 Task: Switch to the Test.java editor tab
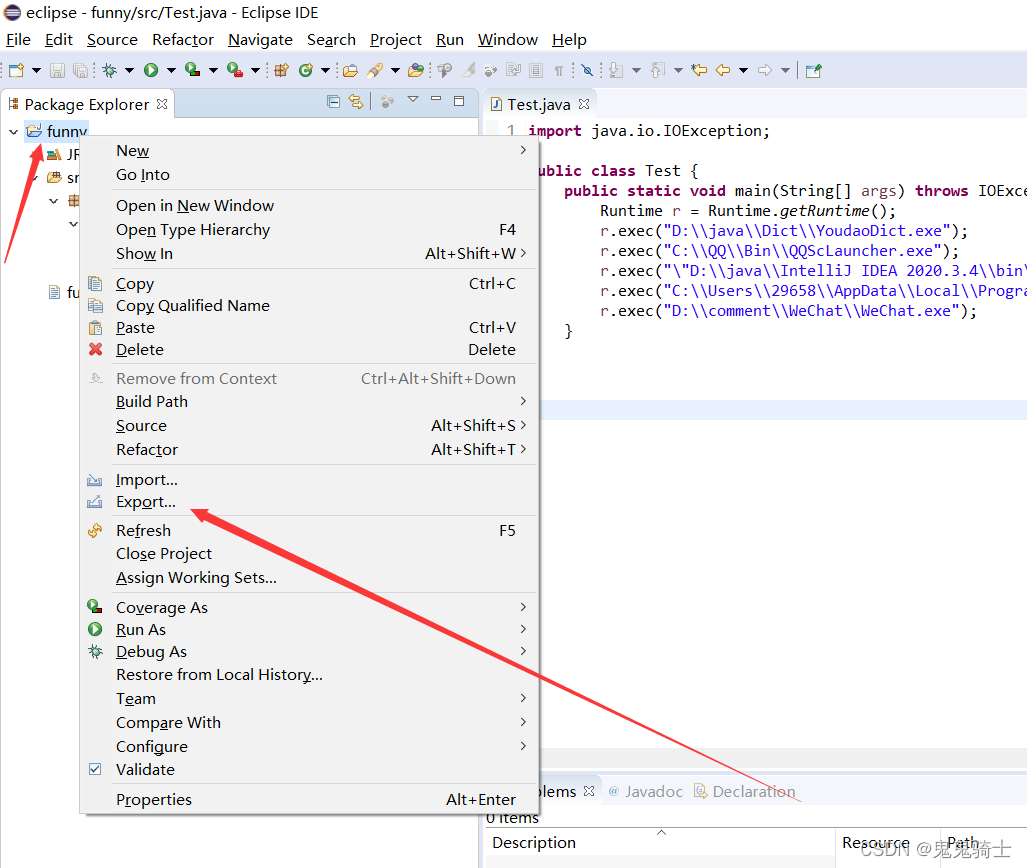coord(539,104)
